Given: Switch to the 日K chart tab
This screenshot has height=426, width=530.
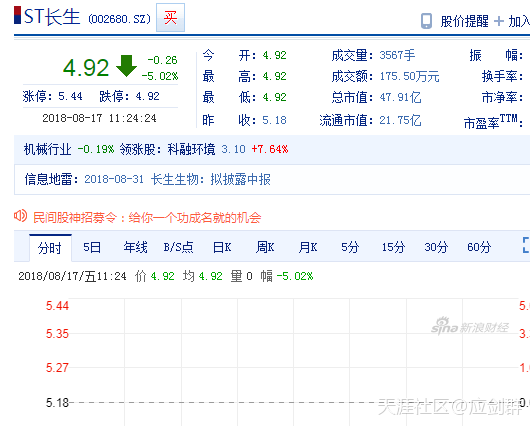Looking at the screenshot, I should 222,247.
